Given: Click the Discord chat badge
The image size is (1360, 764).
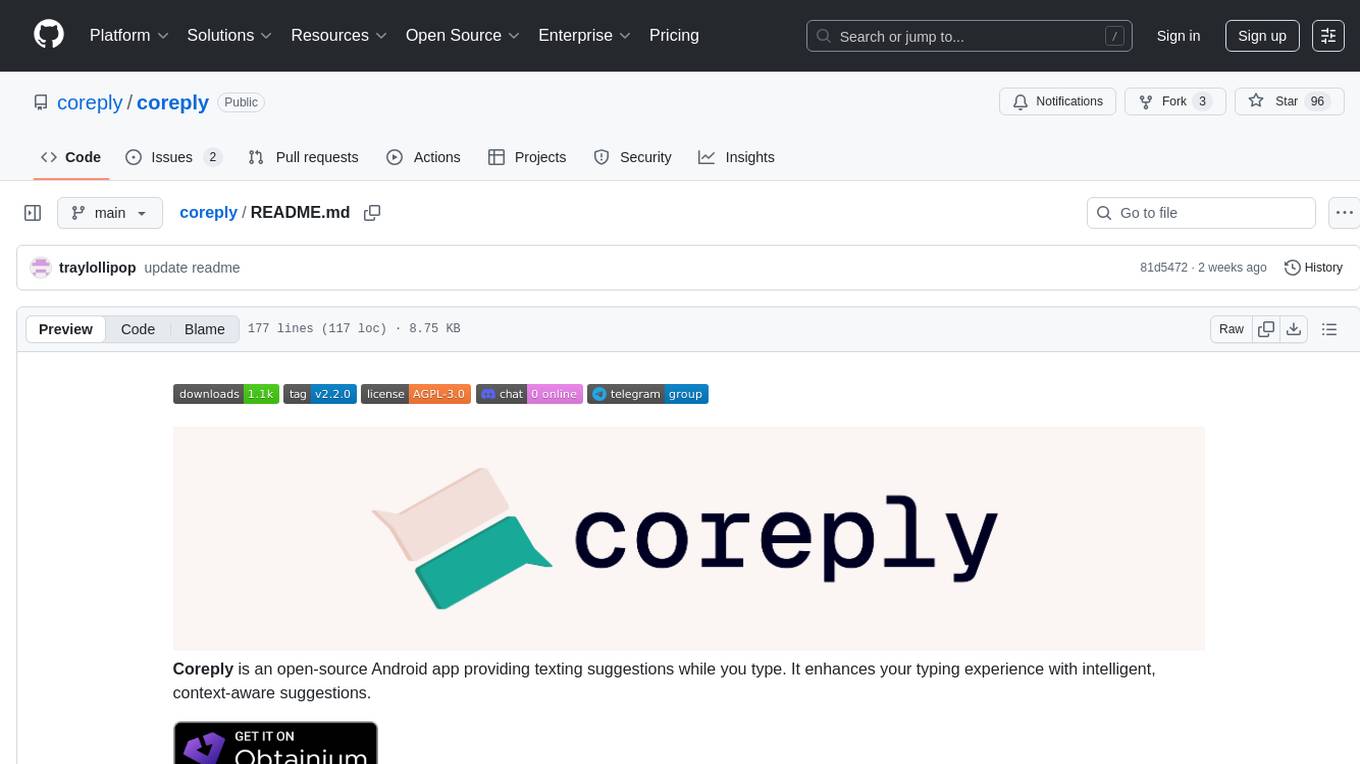Looking at the screenshot, I should pyautogui.click(x=529, y=394).
